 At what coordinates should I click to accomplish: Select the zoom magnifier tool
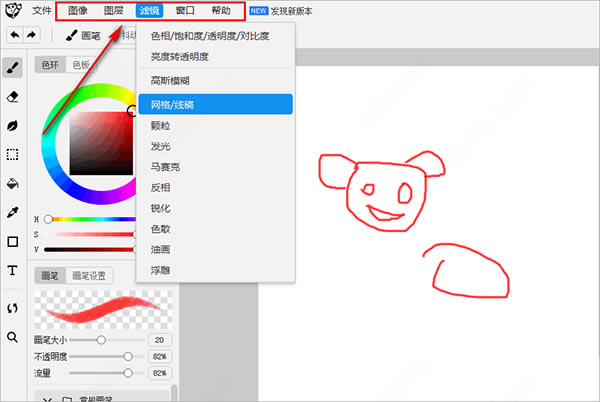(x=13, y=337)
